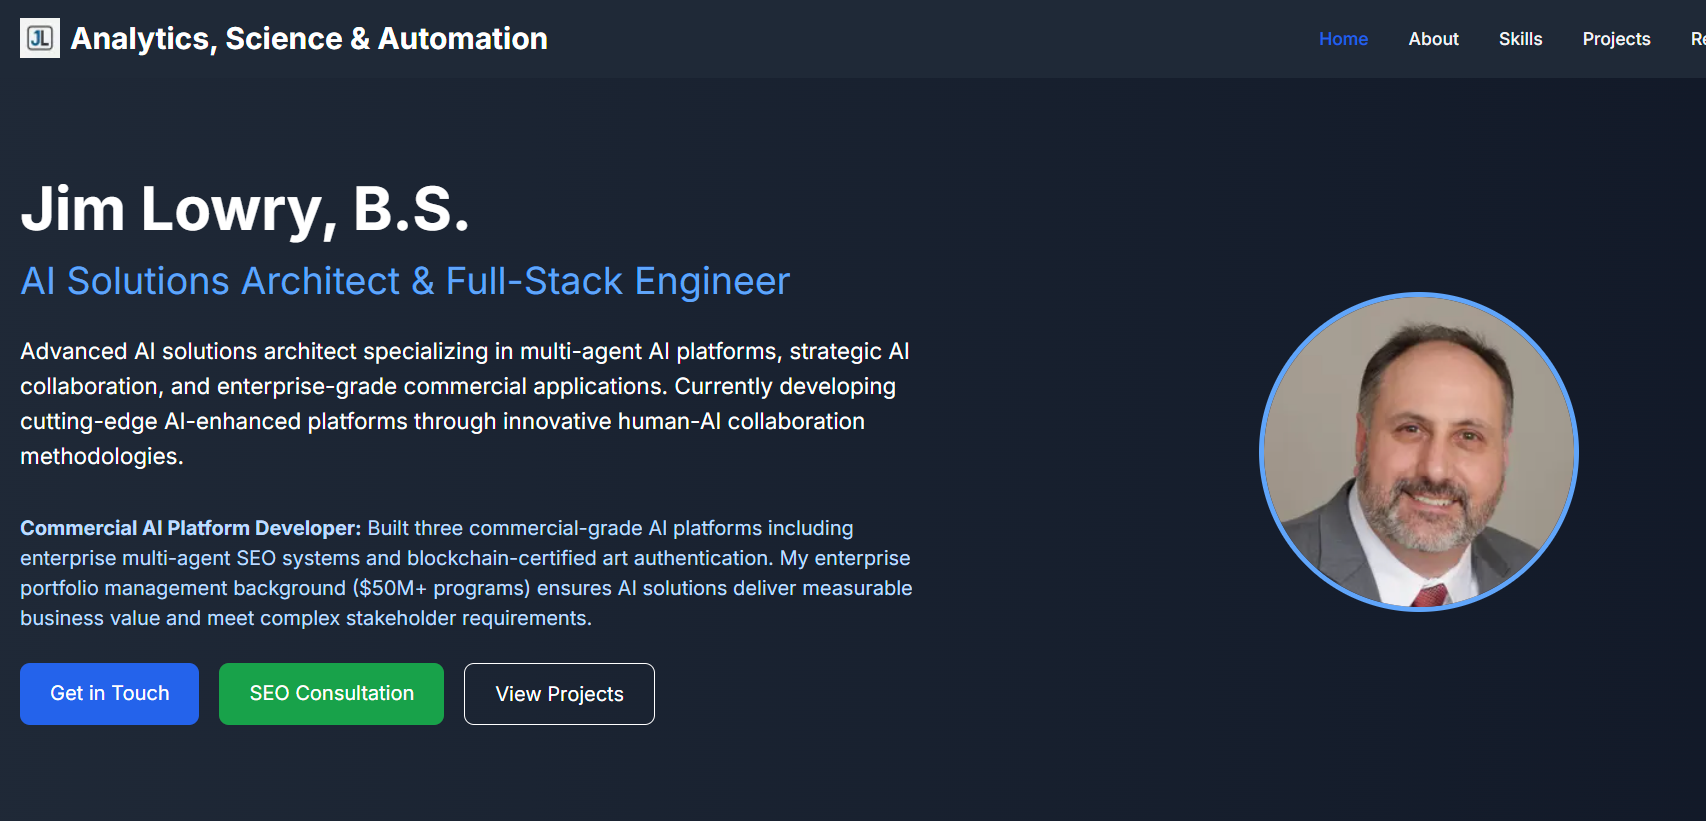The height and width of the screenshot is (821, 1706).
Task: Open the Analytics, Science & Automation site title
Action: tap(309, 38)
